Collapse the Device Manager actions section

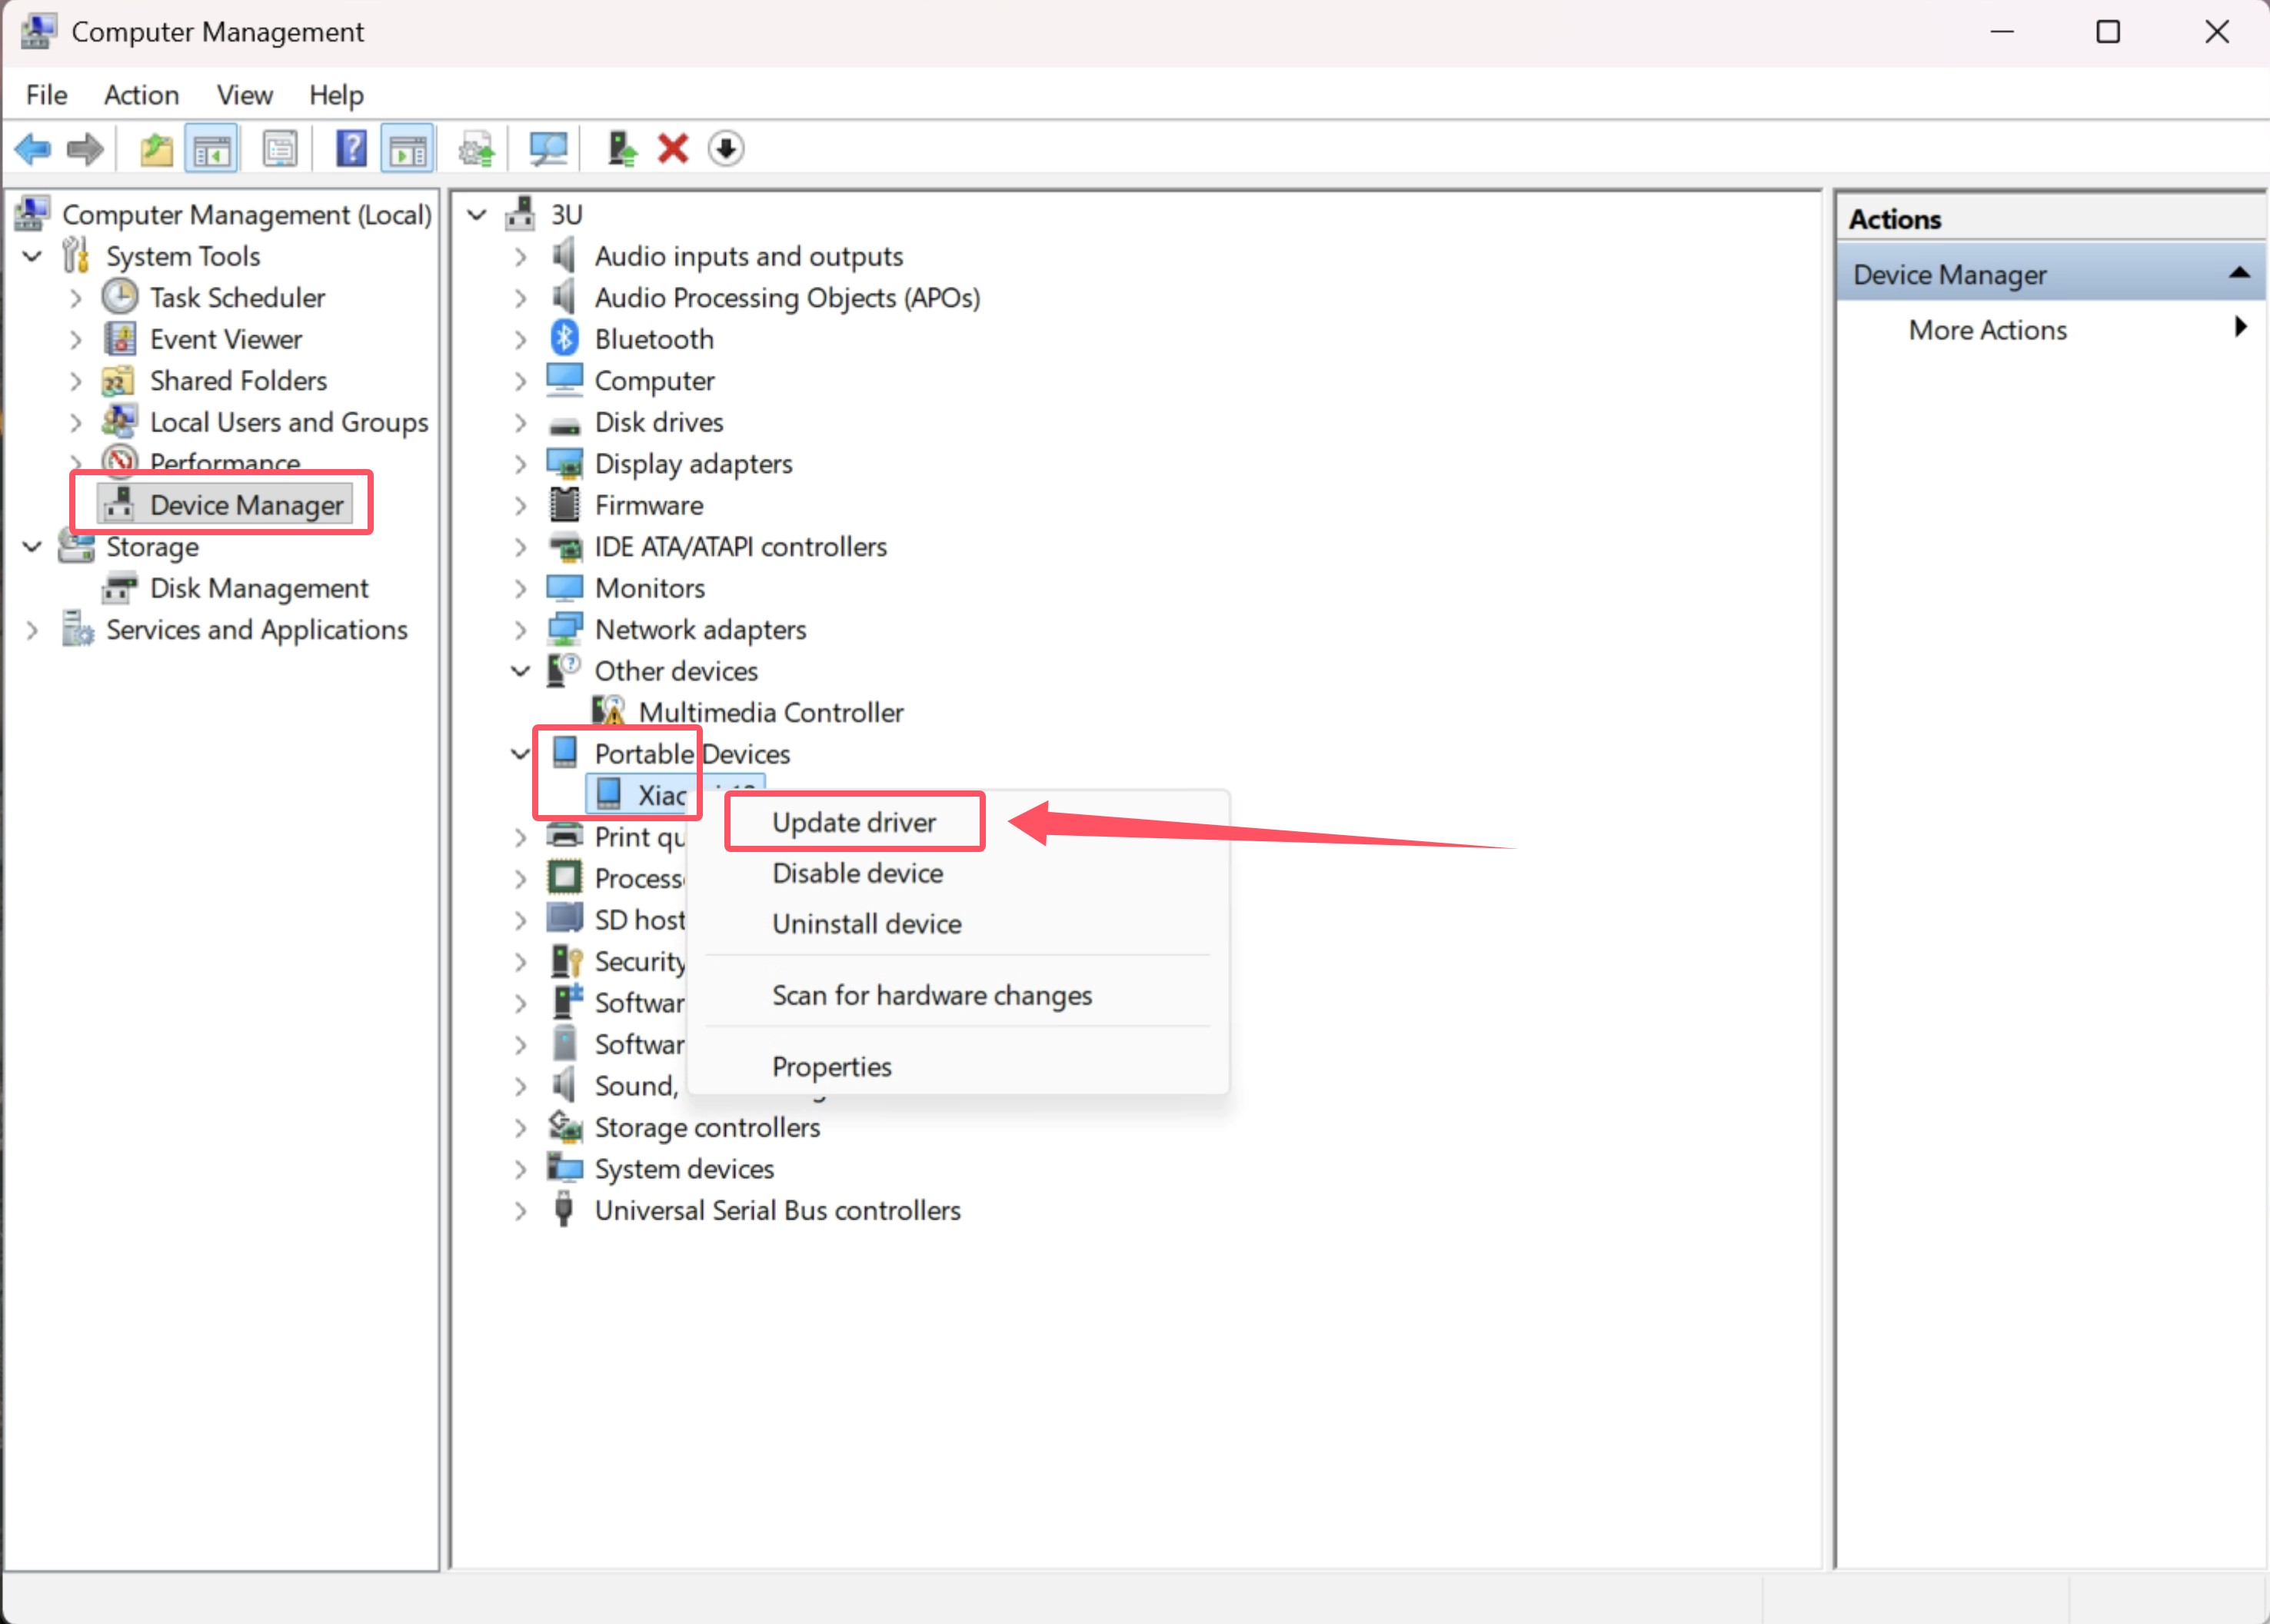(2239, 273)
